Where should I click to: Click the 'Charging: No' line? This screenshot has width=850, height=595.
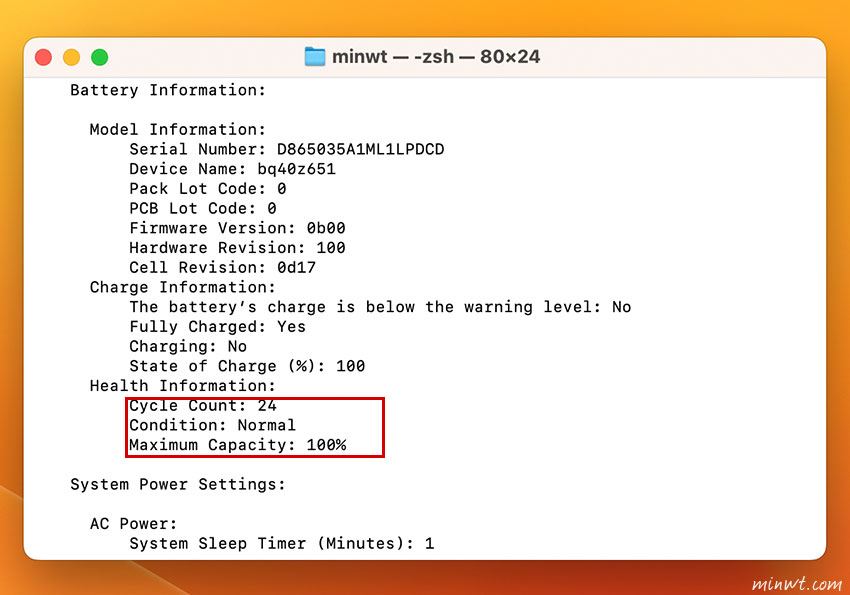(x=188, y=346)
